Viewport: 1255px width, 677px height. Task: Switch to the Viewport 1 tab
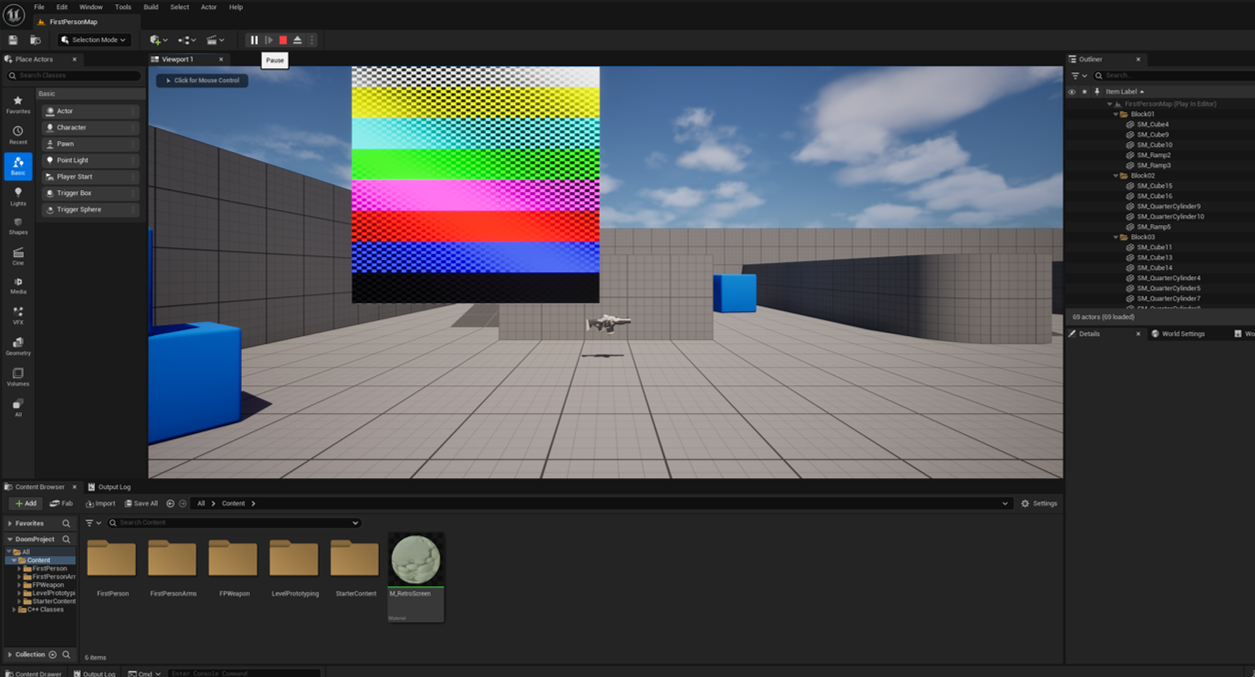tap(178, 59)
